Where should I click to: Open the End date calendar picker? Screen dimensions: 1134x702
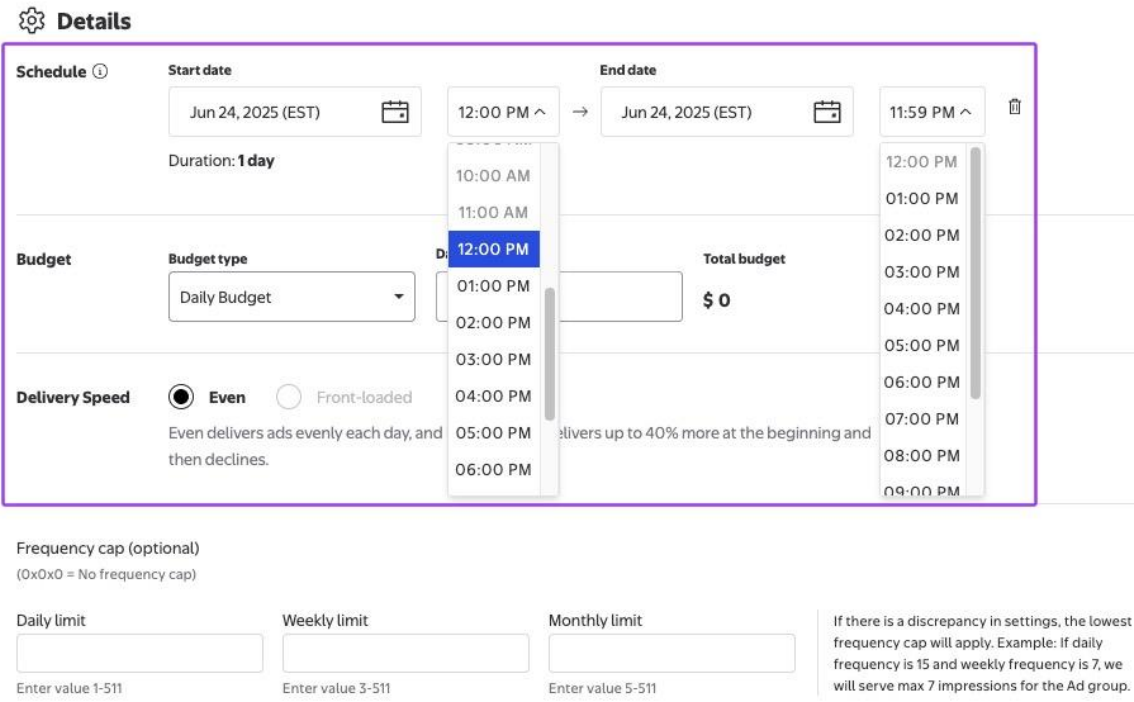(826, 112)
